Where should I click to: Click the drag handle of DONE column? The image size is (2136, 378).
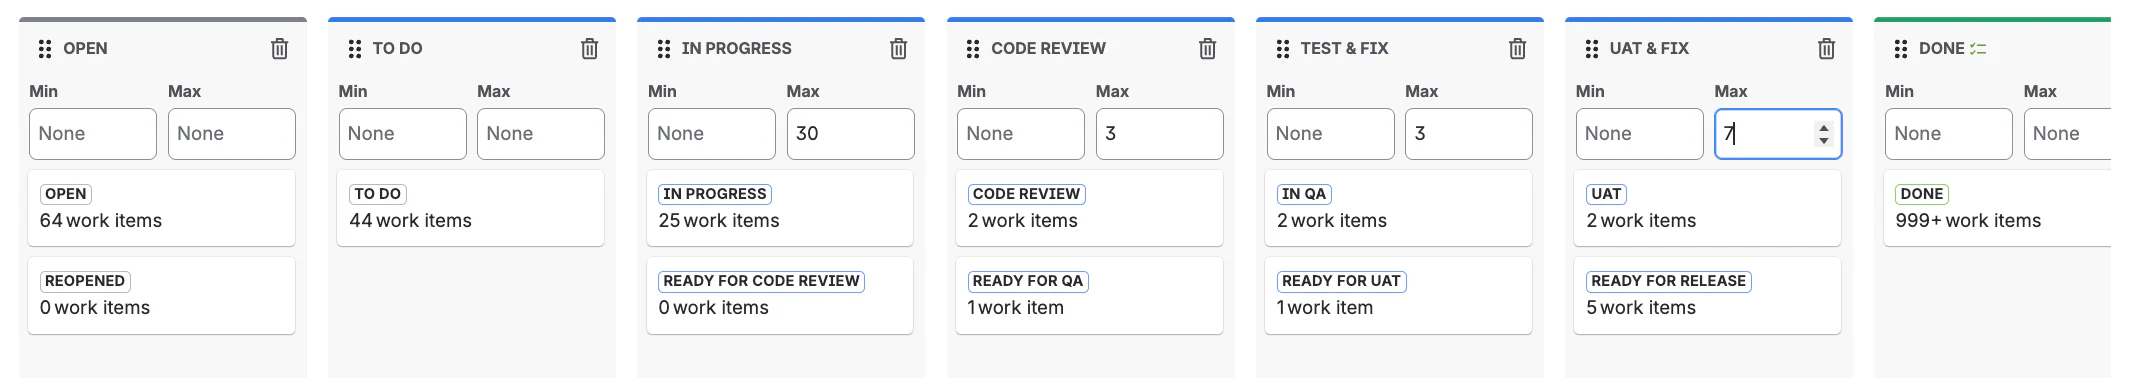[1901, 48]
